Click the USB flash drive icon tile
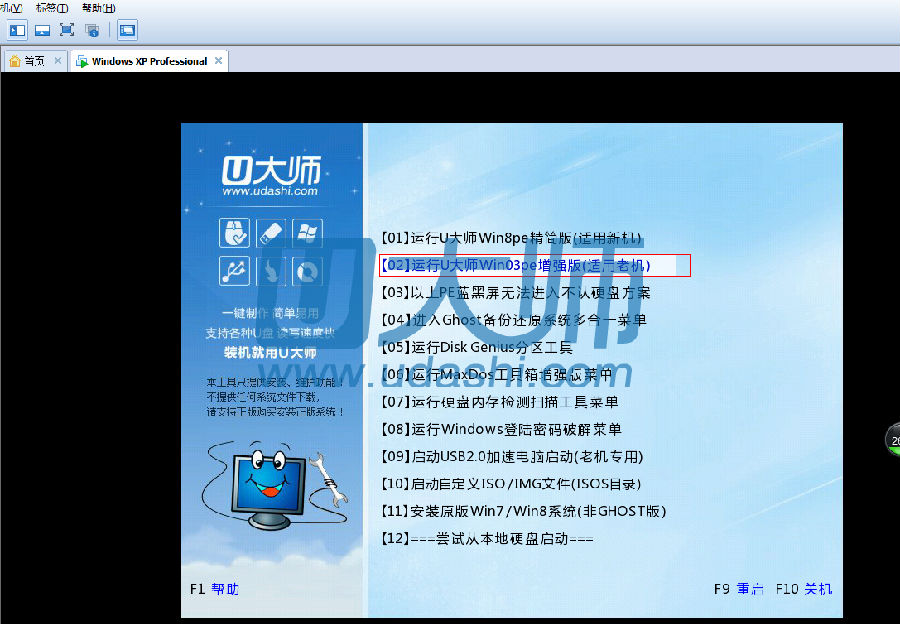This screenshot has width=900, height=624. [x=270, y=233]
